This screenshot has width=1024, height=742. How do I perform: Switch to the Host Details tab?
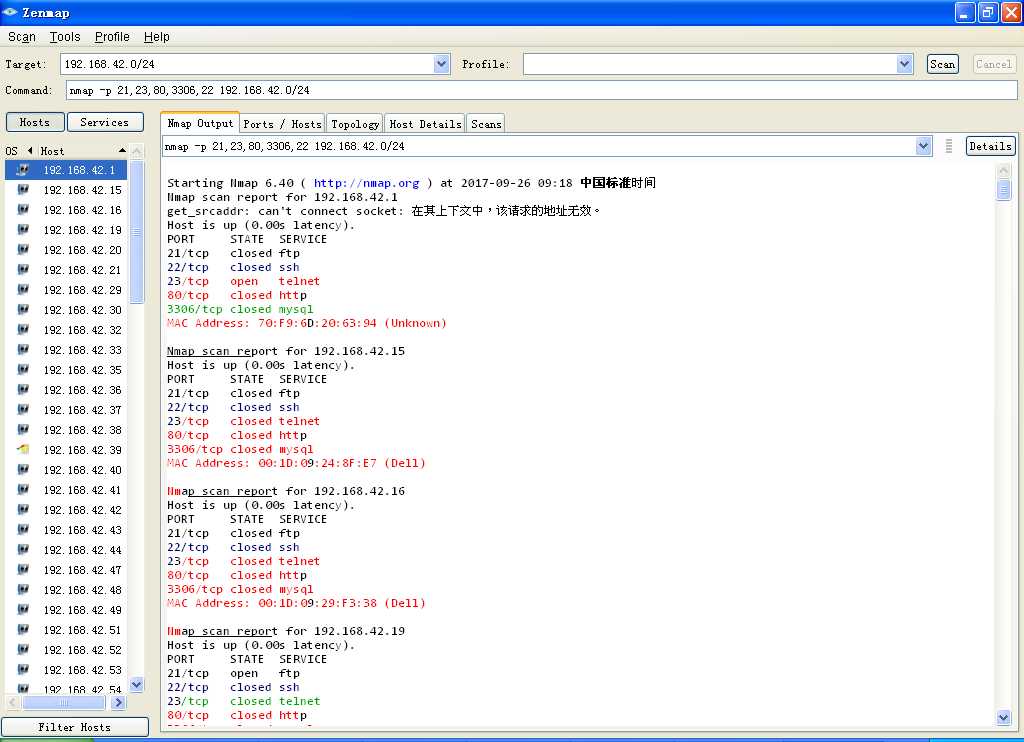point(425,124)
